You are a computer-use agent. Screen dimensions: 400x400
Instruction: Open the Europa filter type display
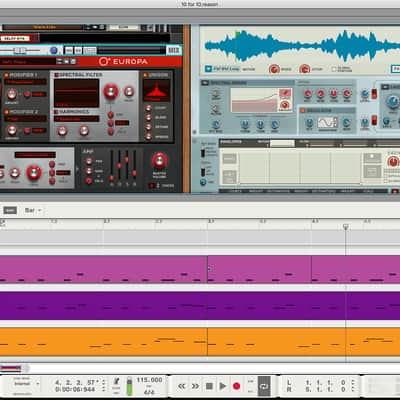[35, 155]
